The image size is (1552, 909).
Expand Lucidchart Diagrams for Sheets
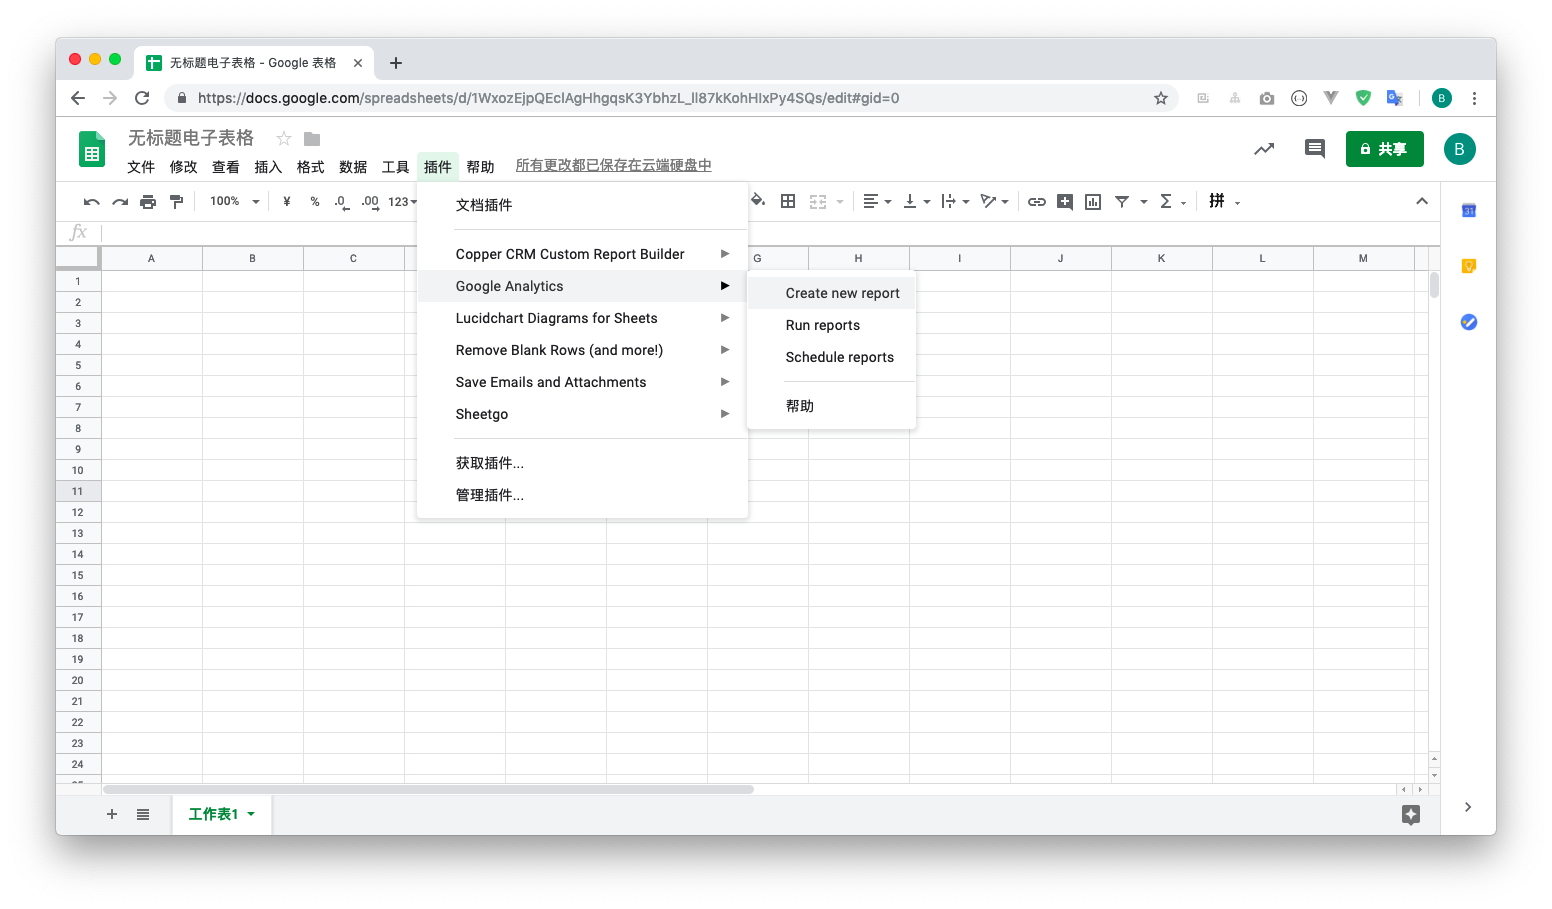point(582,318)
